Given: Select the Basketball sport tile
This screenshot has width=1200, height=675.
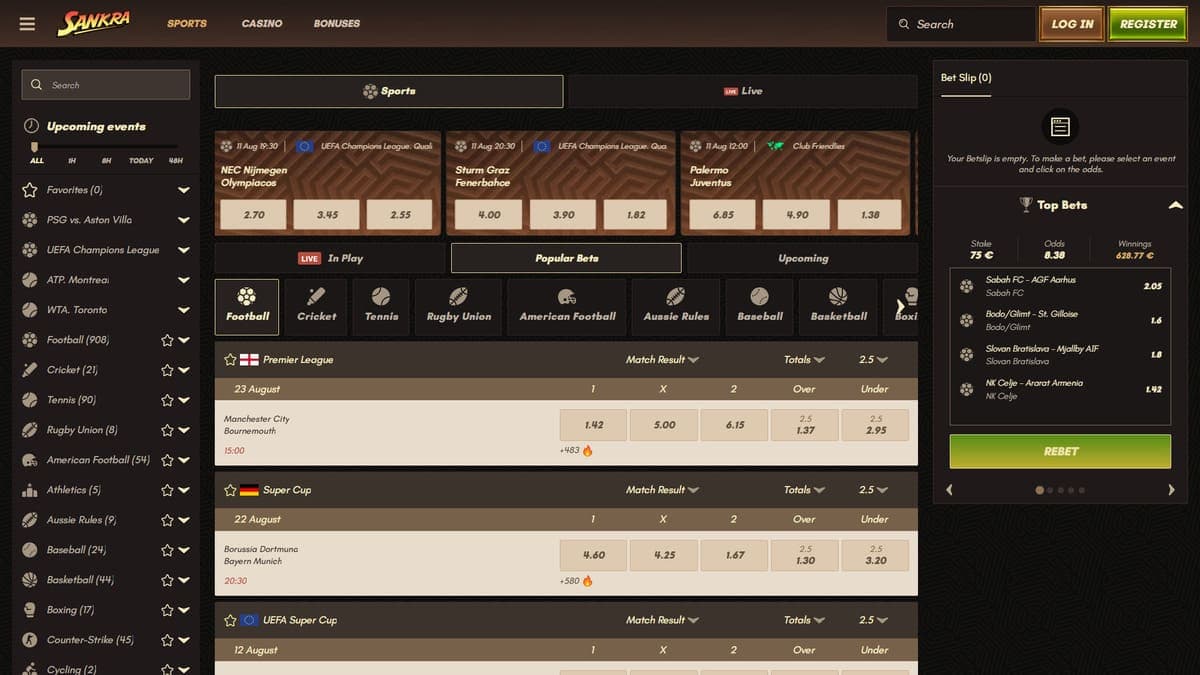Looking at the screenshot, I should coord(839,307).
